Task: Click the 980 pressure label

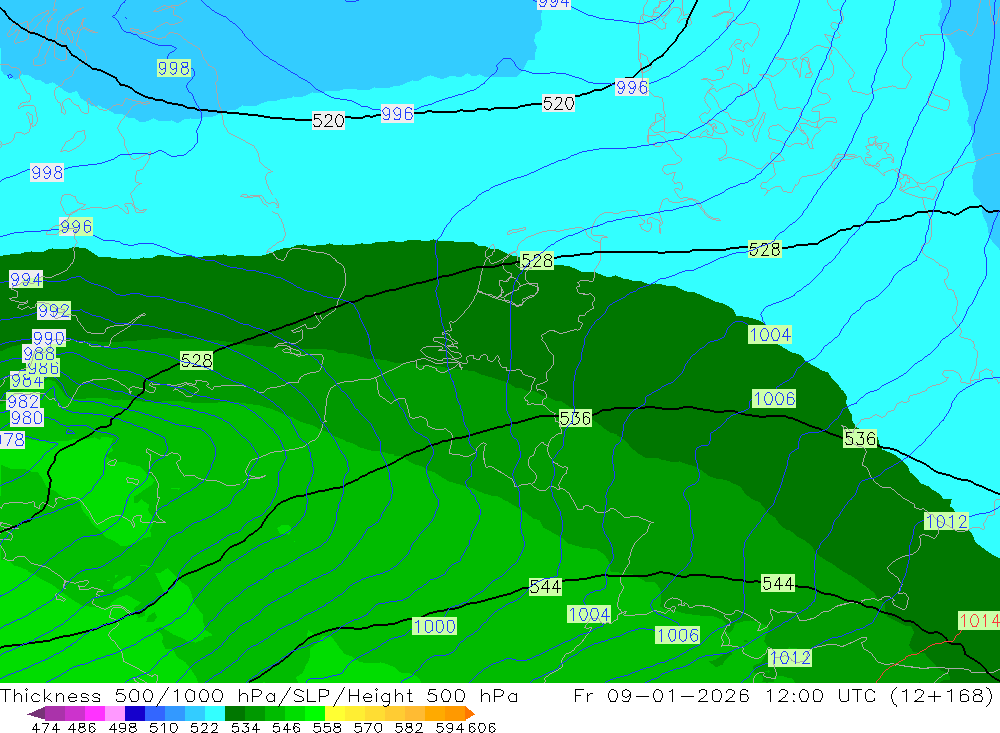Action: pyautogui.click(x=27, y=418)
